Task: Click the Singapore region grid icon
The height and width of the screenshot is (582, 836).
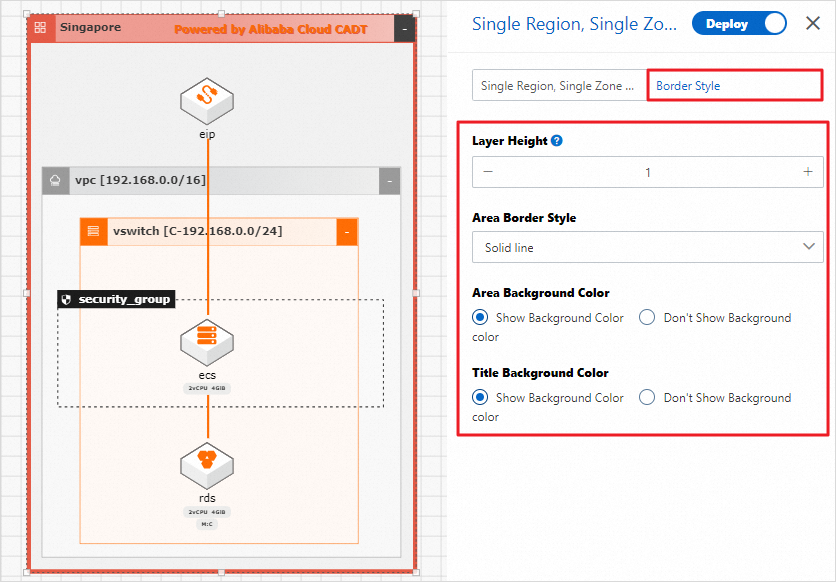Action: tap(41, 28)
